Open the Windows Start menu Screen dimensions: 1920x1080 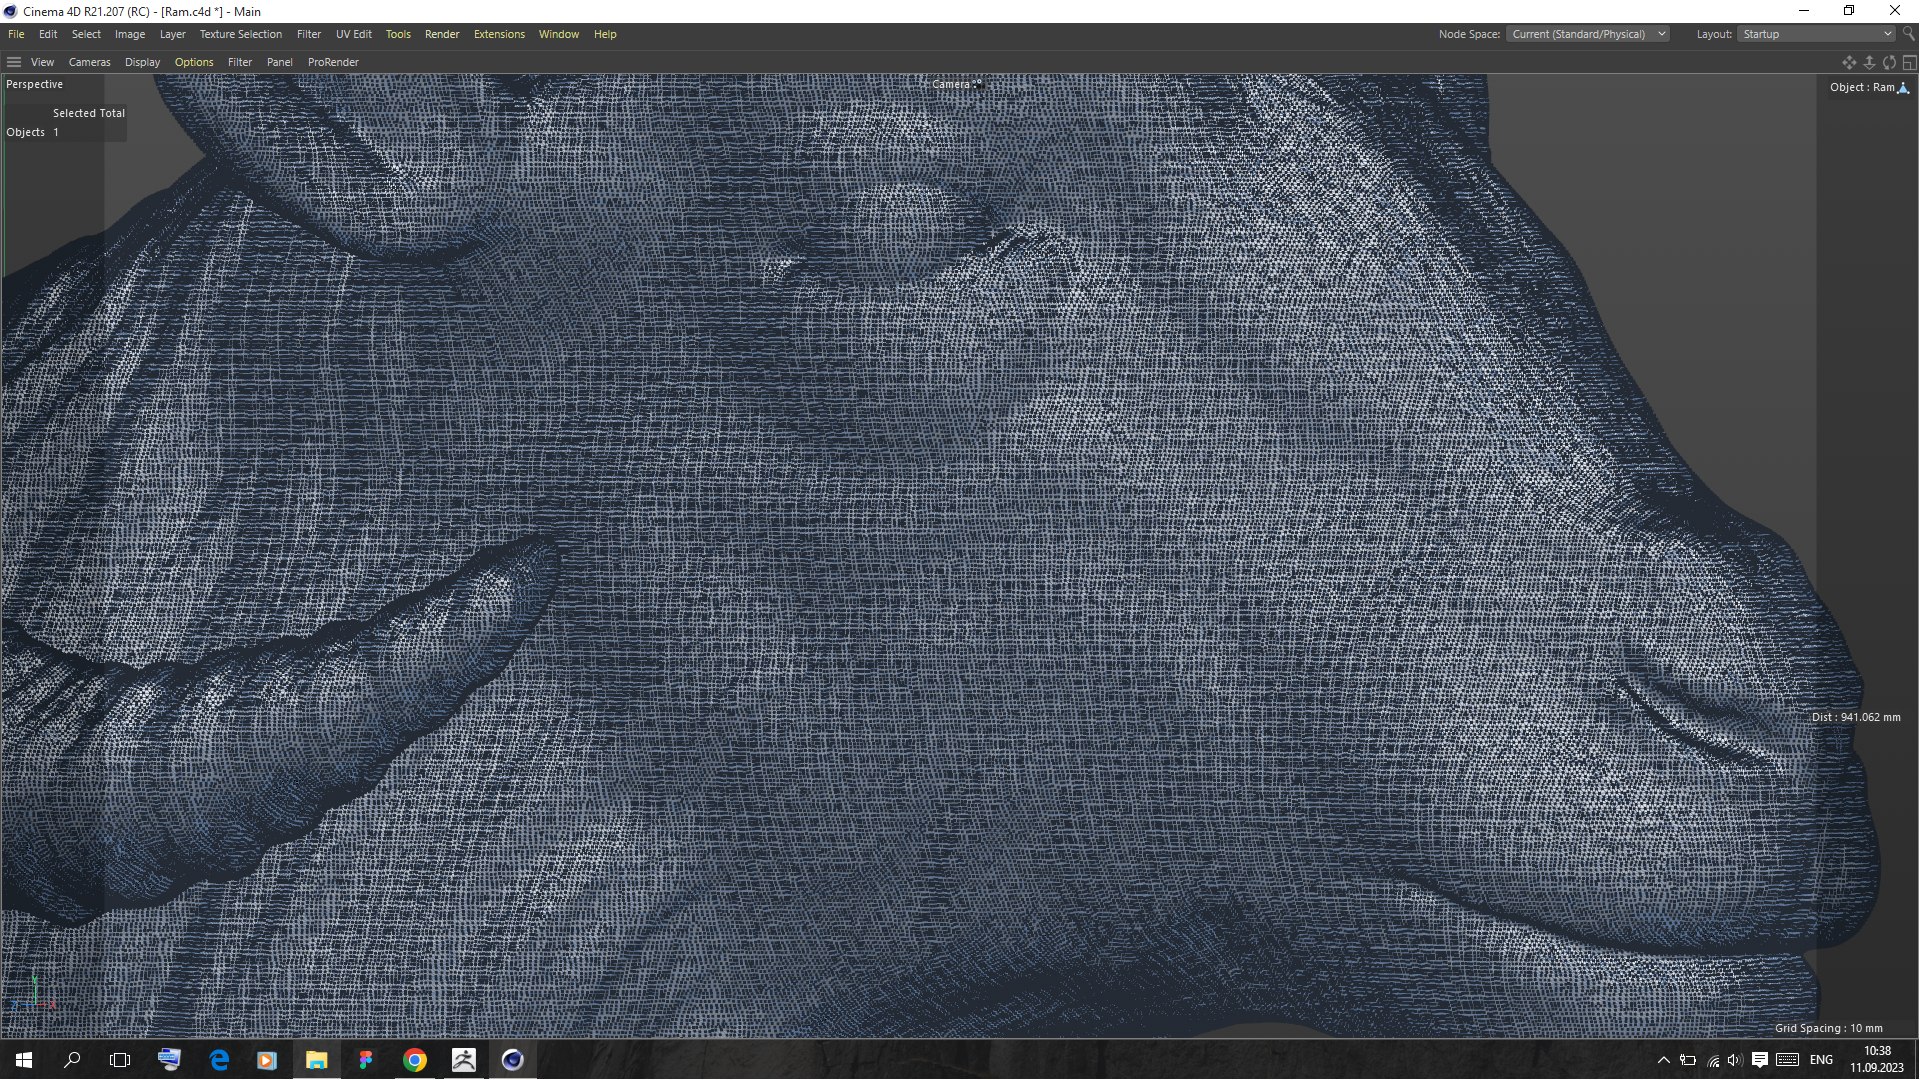(24, 1060)
